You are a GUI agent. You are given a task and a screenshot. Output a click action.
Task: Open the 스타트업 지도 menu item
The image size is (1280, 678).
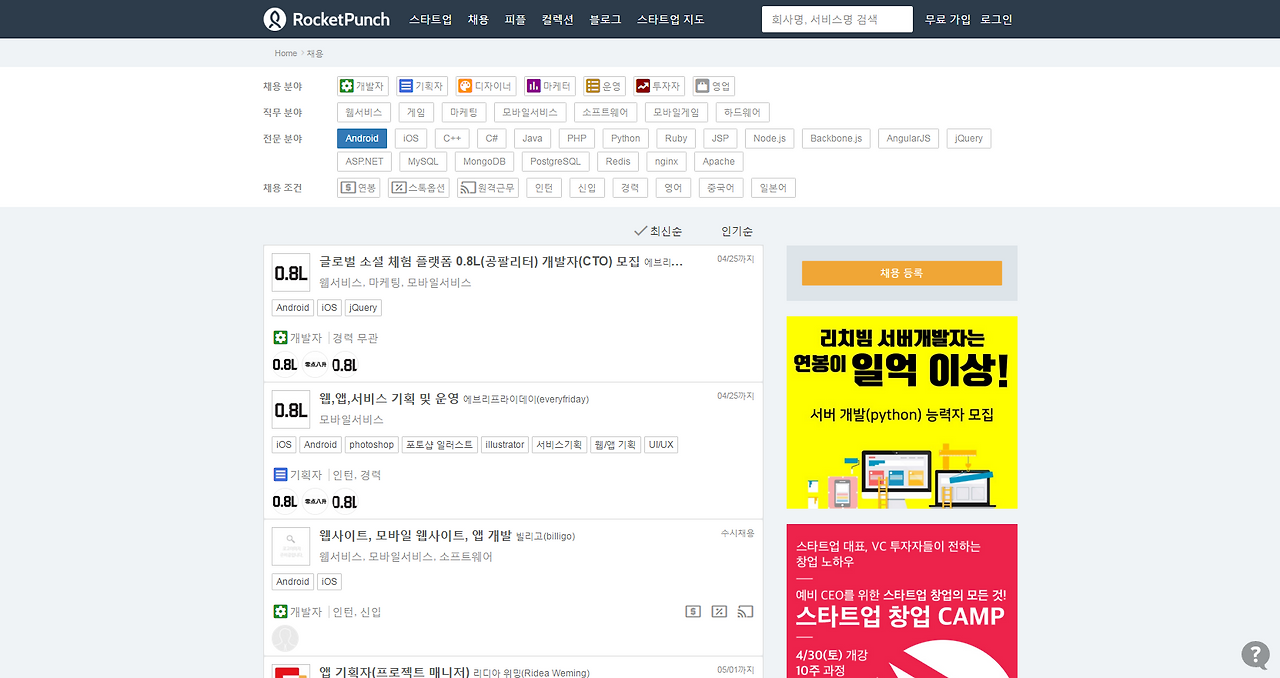(670, 18)
